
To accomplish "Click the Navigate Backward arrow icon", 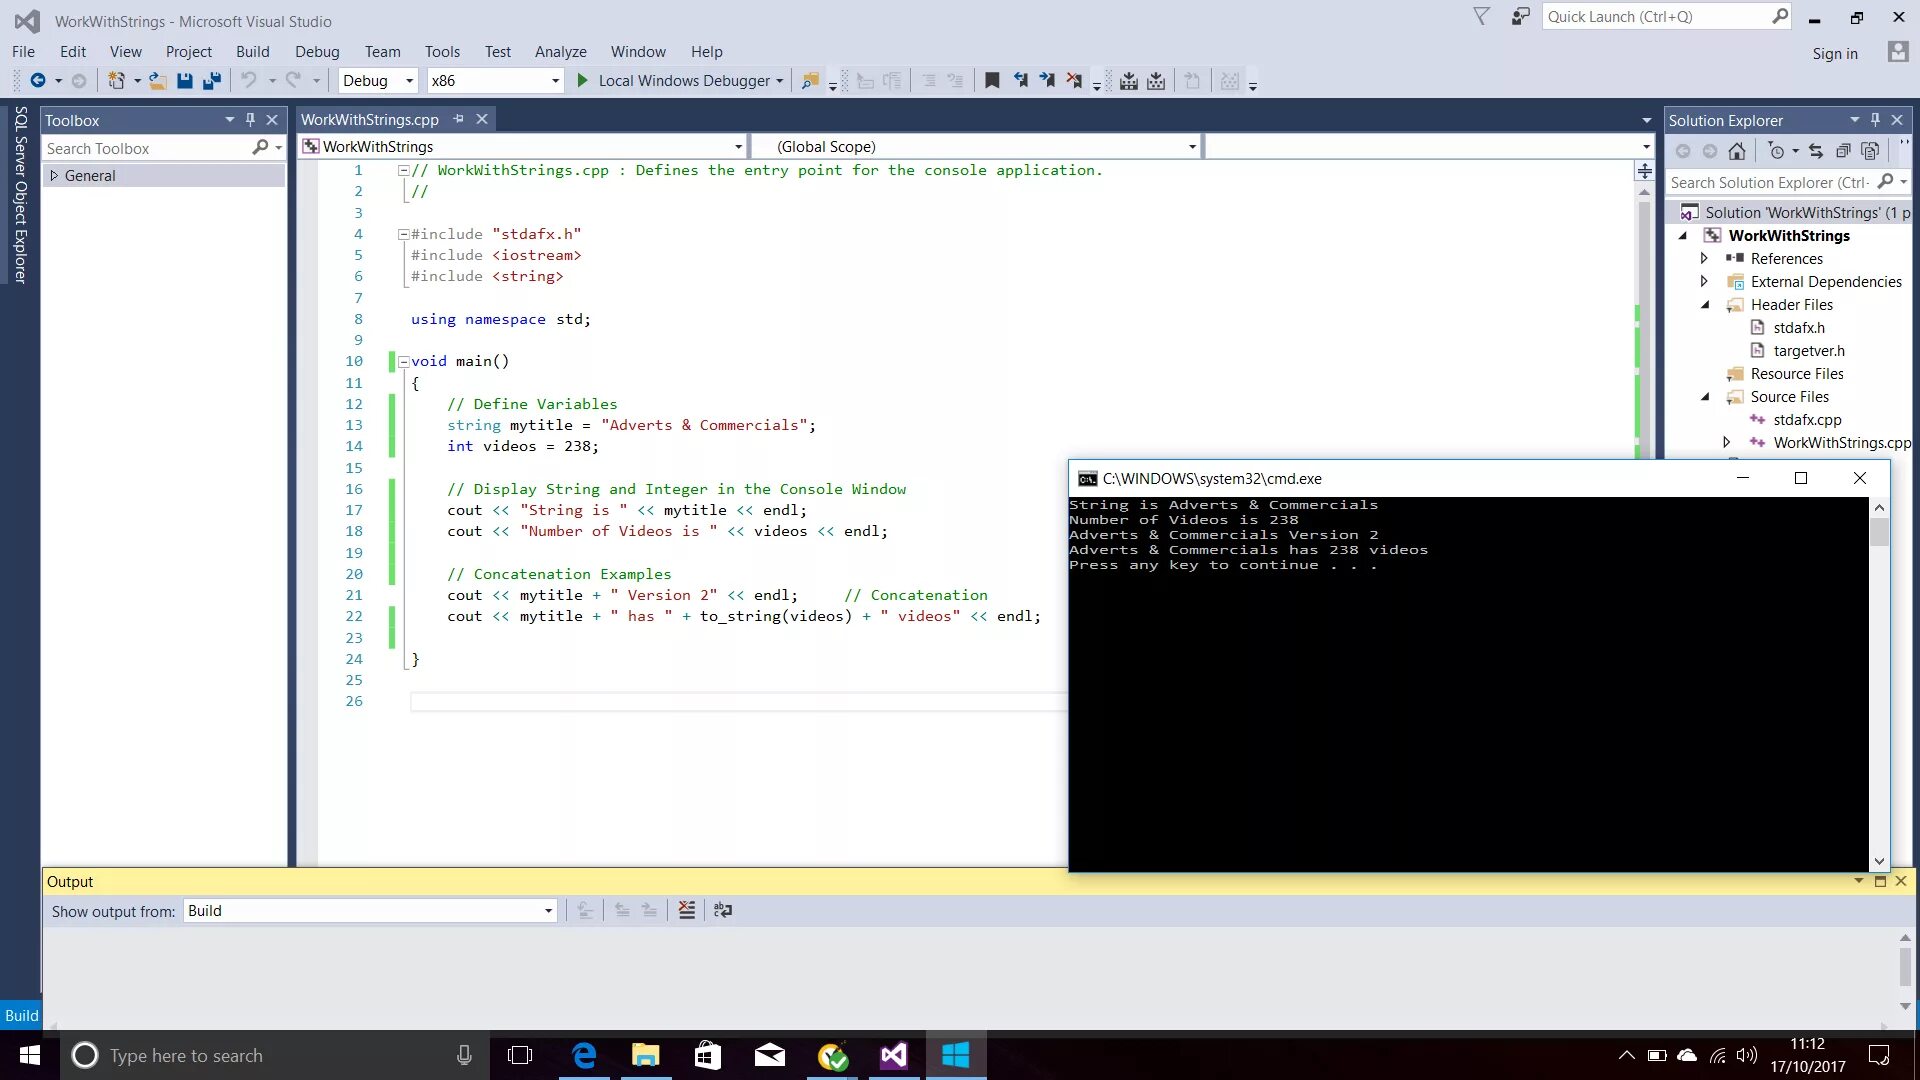I will [38, 81].
